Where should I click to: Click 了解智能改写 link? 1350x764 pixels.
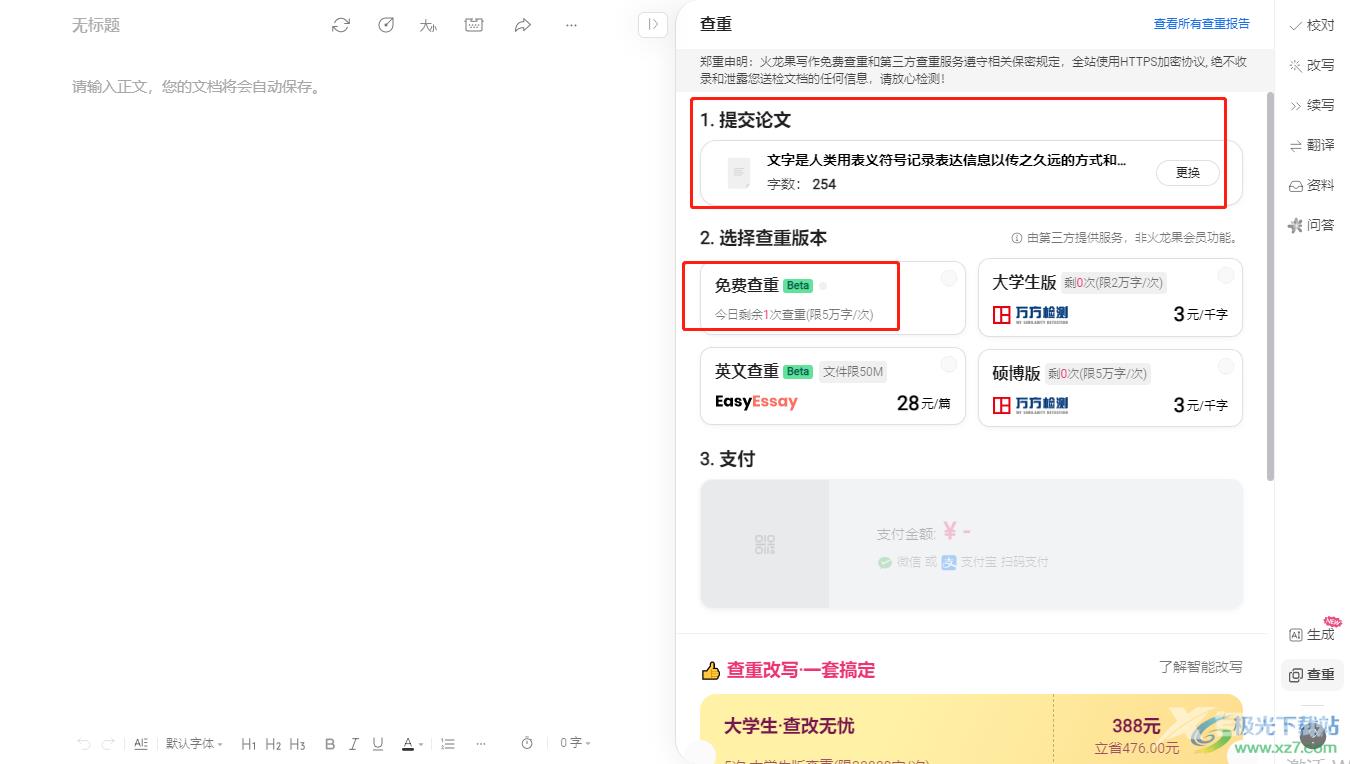pyautogui.click(x=1200, y=667)
